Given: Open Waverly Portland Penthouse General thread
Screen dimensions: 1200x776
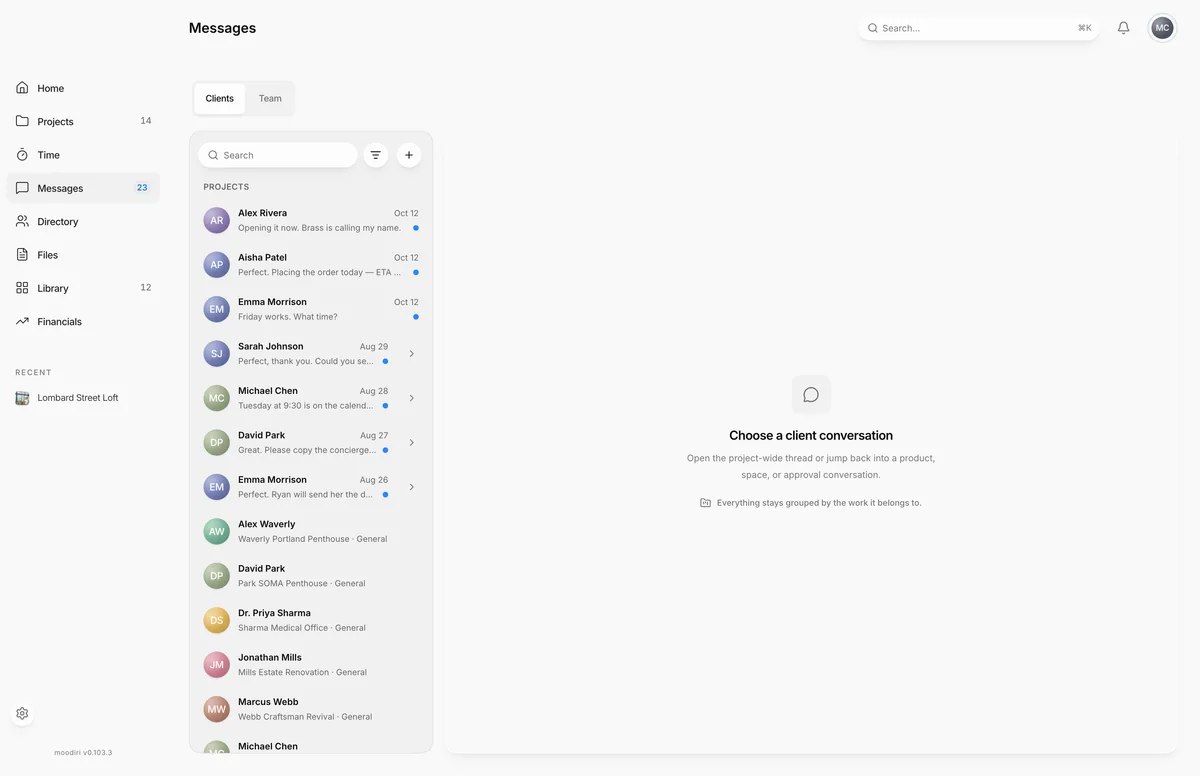Looking at the screenshot, I should pos(311,531).
